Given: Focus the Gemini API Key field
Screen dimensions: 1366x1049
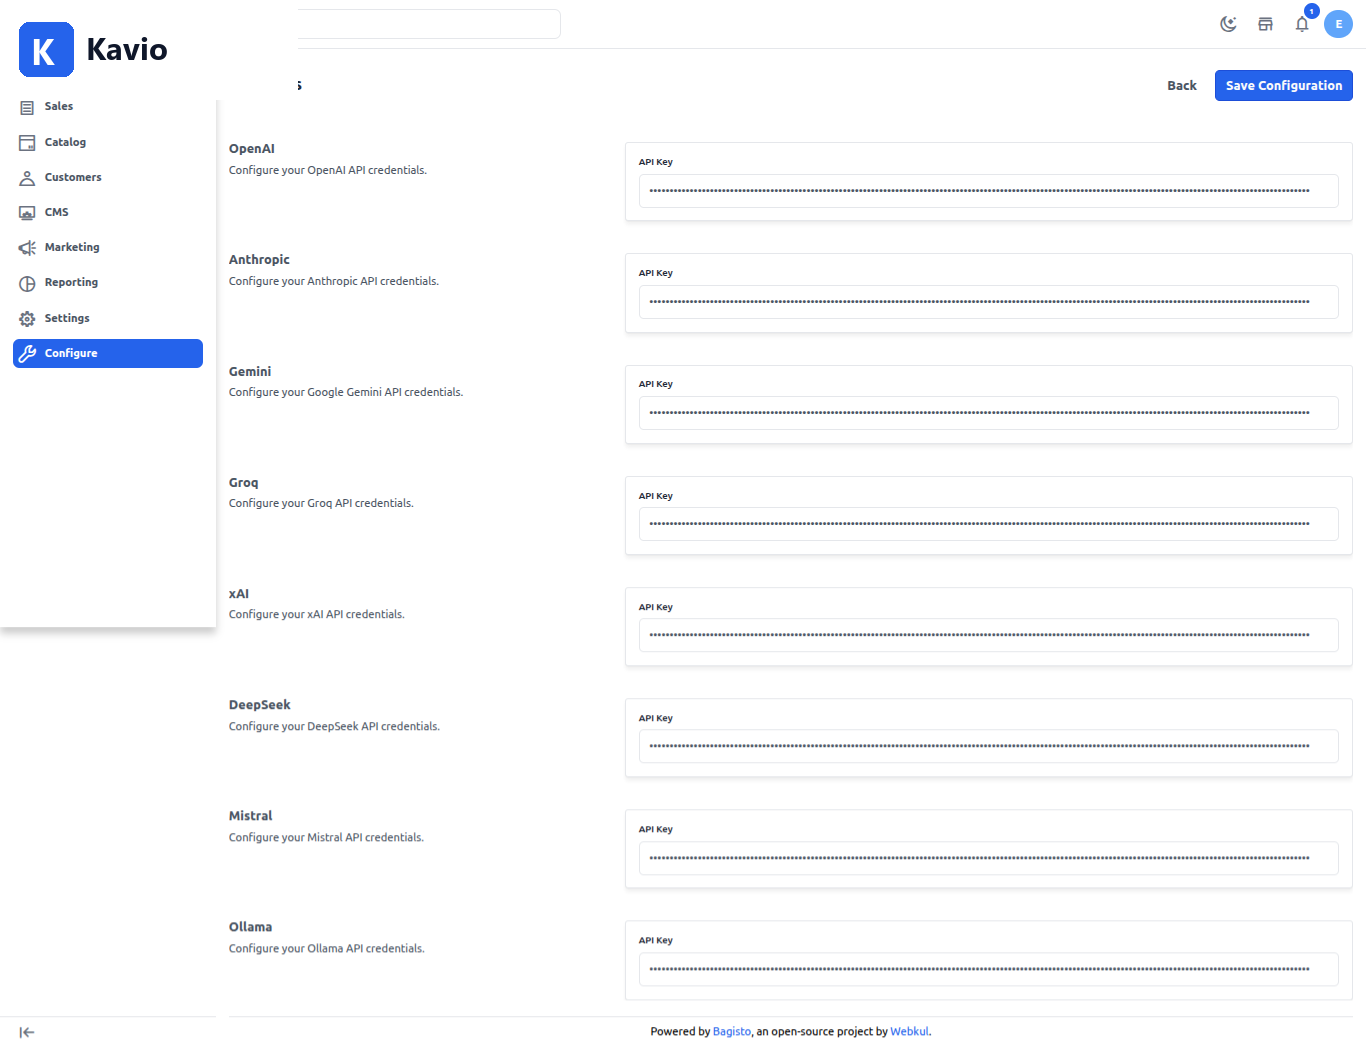Looking at the screenshot, I should [988, 413].
